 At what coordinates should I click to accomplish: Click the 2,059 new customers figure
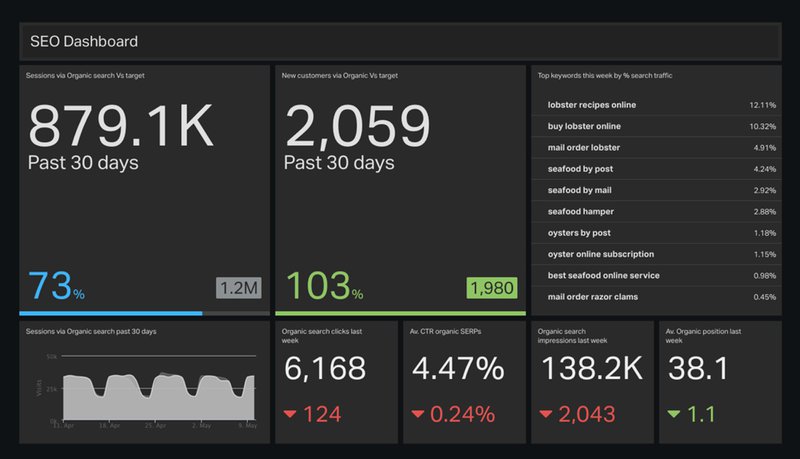(358, 126)
